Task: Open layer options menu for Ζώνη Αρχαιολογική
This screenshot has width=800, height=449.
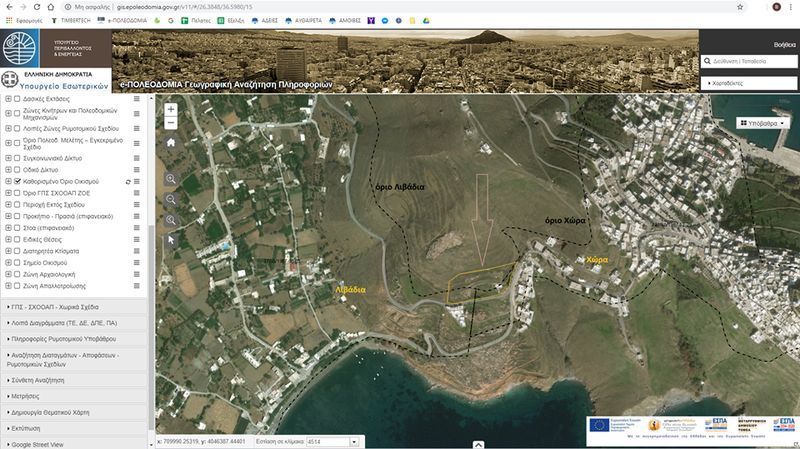Action: 136,274
